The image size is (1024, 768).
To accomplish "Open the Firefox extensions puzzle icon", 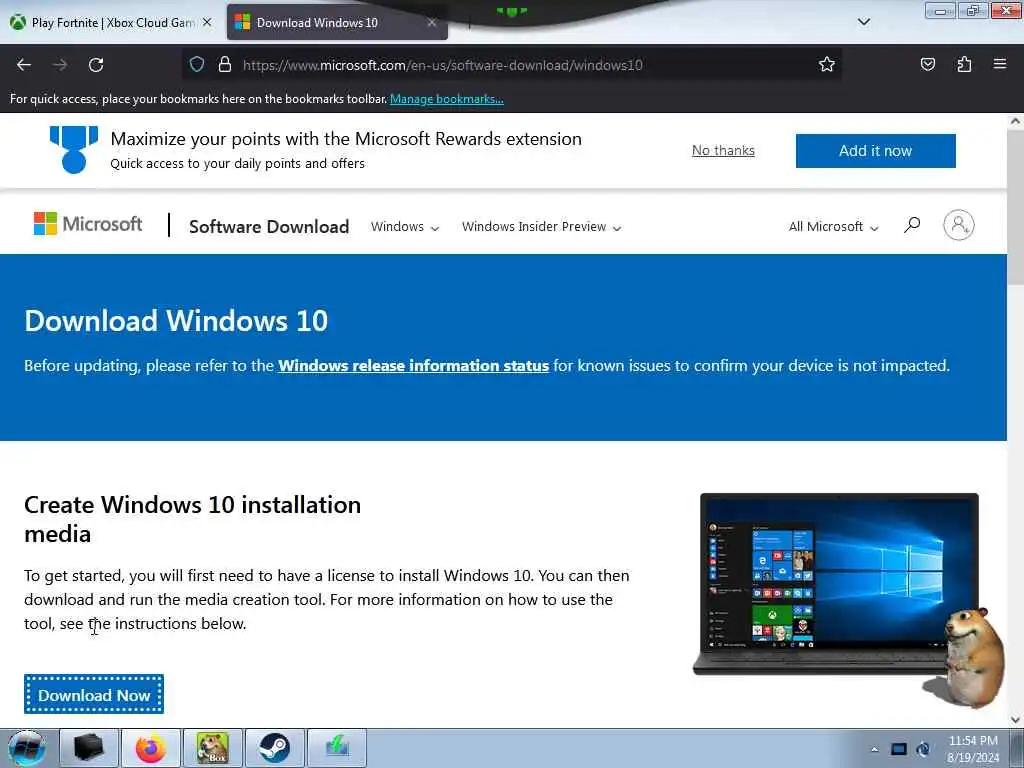I will coord(964,64).
